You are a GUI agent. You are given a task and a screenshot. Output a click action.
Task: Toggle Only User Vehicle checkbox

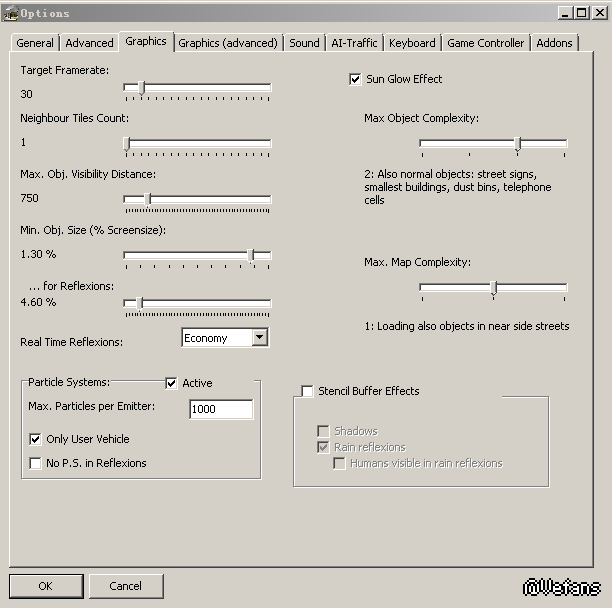click(35, 439)
